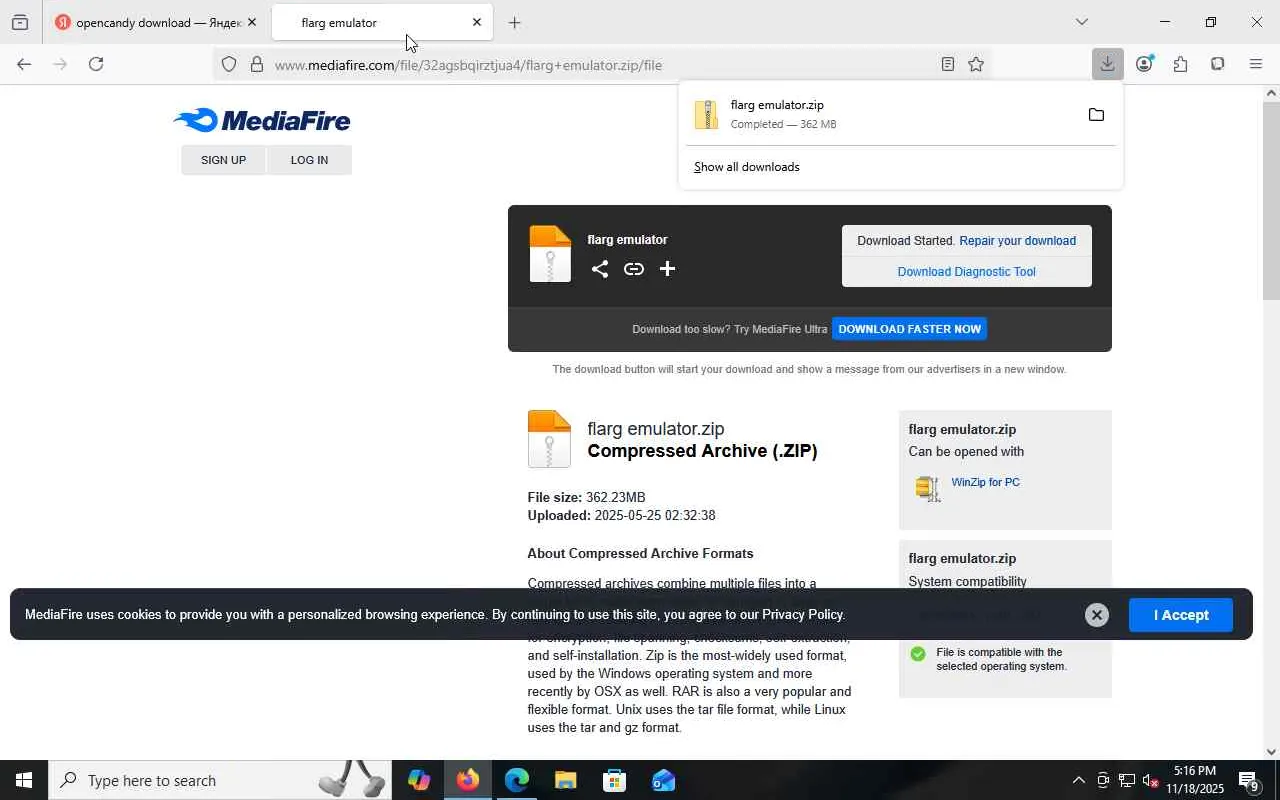Toggle the downloads panel toolbar button
The image size is (1280, 800).
coord(1107,64)
